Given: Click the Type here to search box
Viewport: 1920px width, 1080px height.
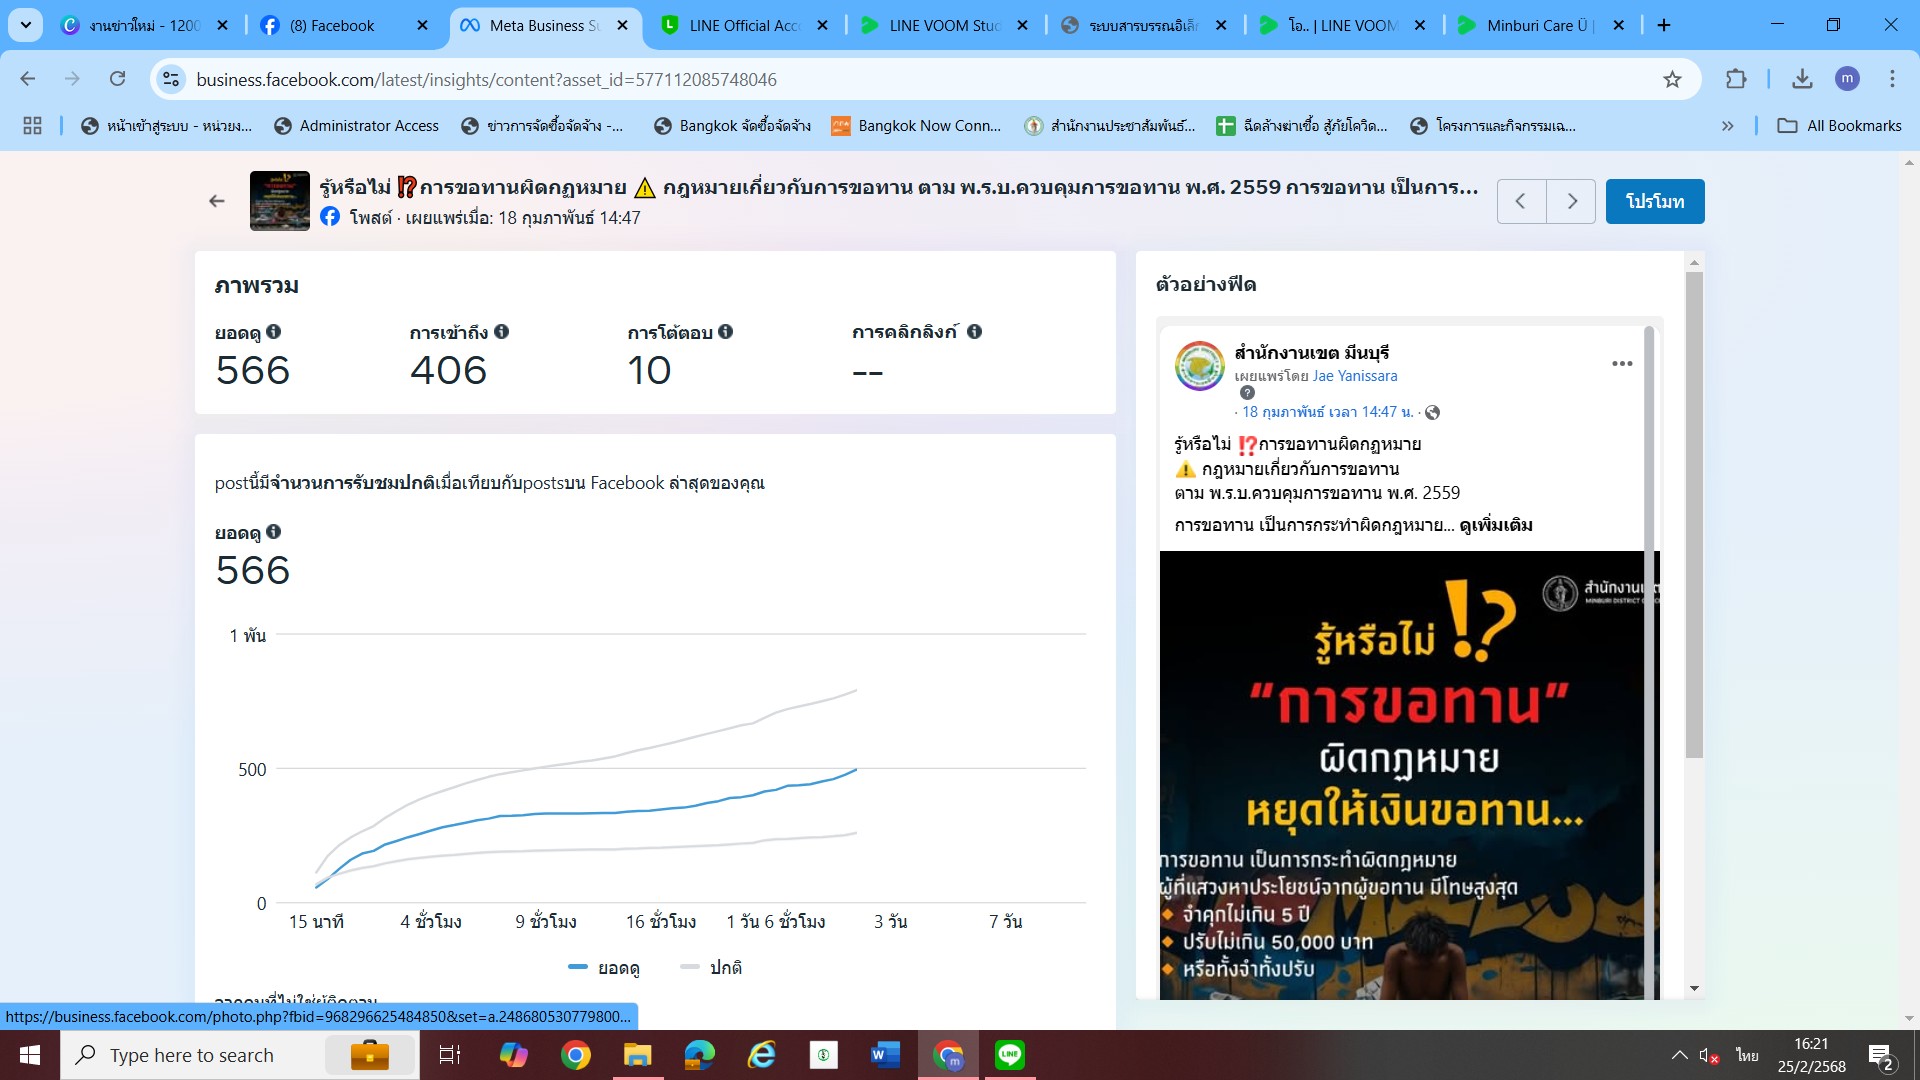Looking at the screenshot, I should tap(240, 1055).
